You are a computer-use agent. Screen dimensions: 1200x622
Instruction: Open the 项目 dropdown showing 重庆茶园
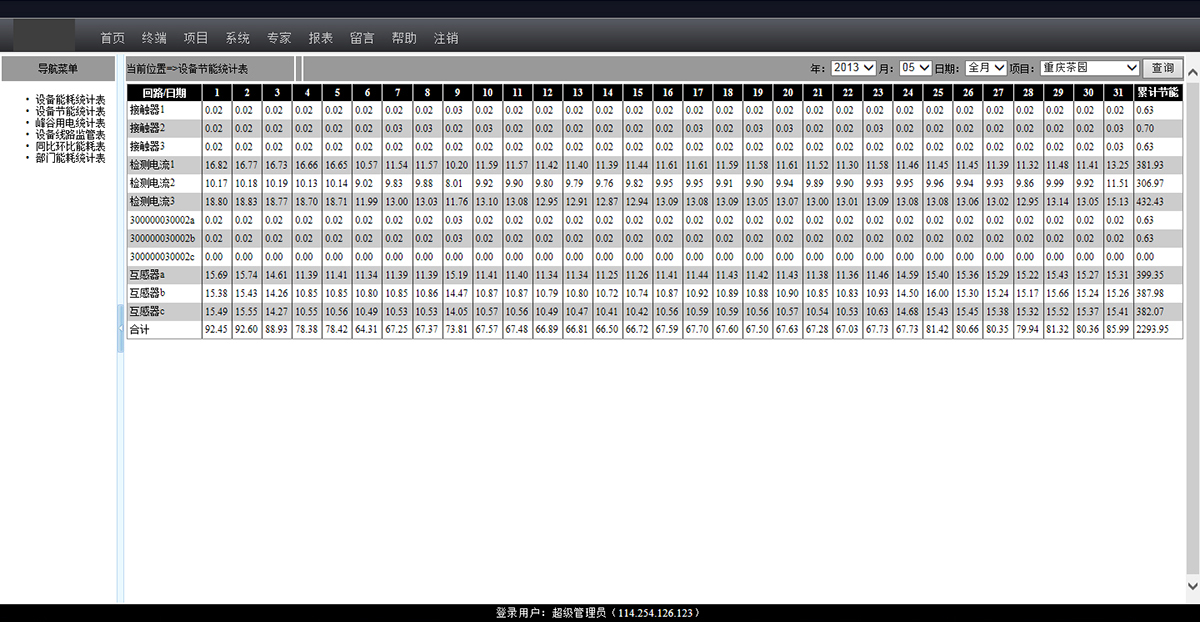pyautogui.click(x=1089, y=68)
